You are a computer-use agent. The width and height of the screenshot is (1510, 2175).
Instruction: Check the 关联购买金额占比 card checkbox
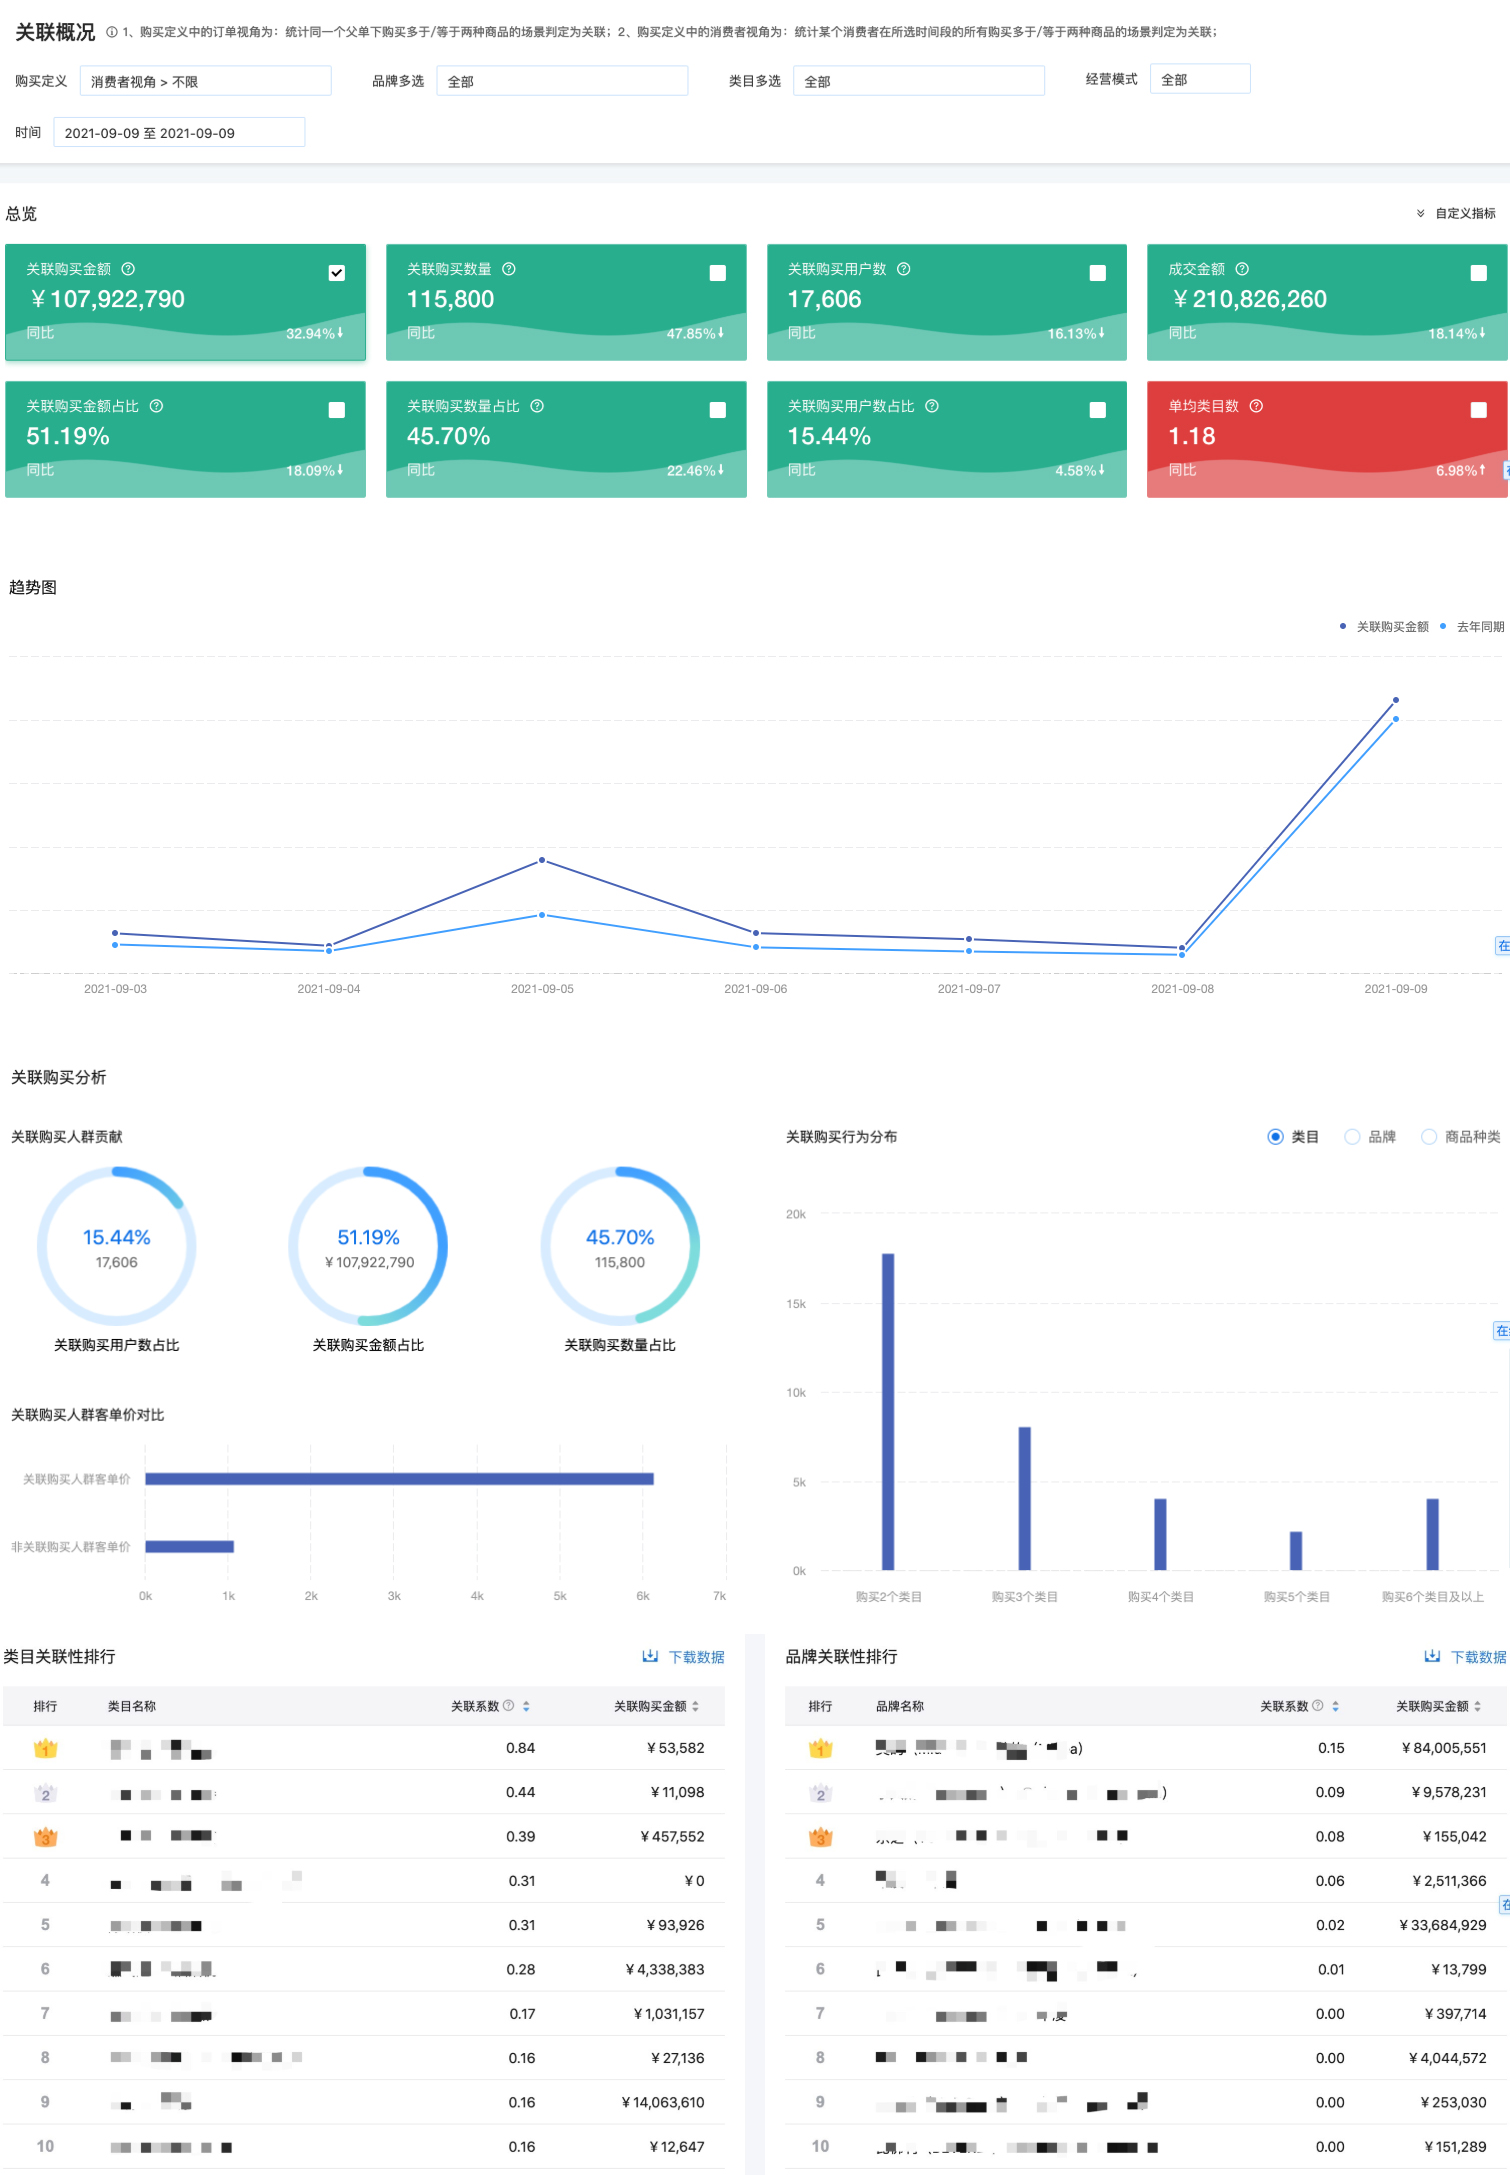pos(337,410)
